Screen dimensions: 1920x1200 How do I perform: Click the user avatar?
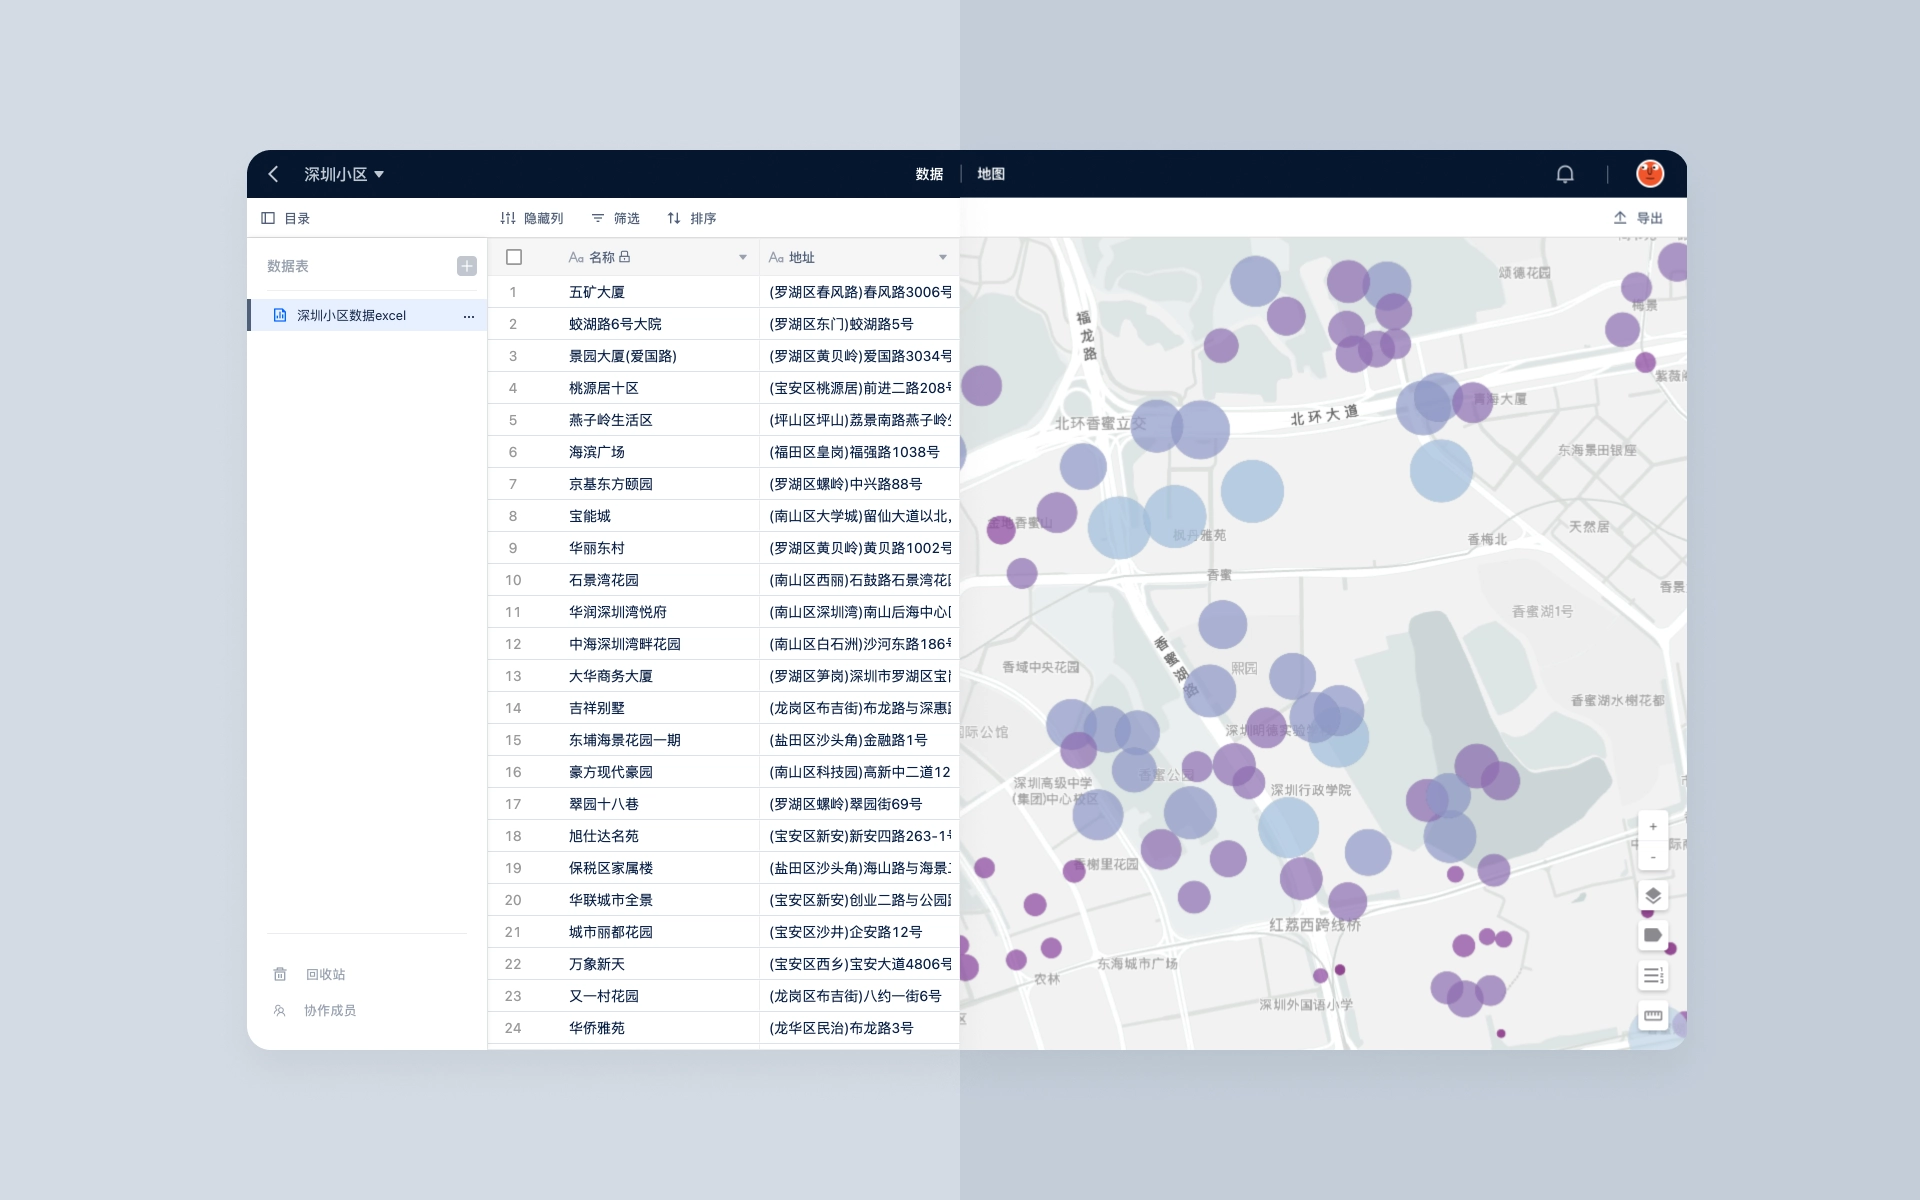tap(1649, 174)
